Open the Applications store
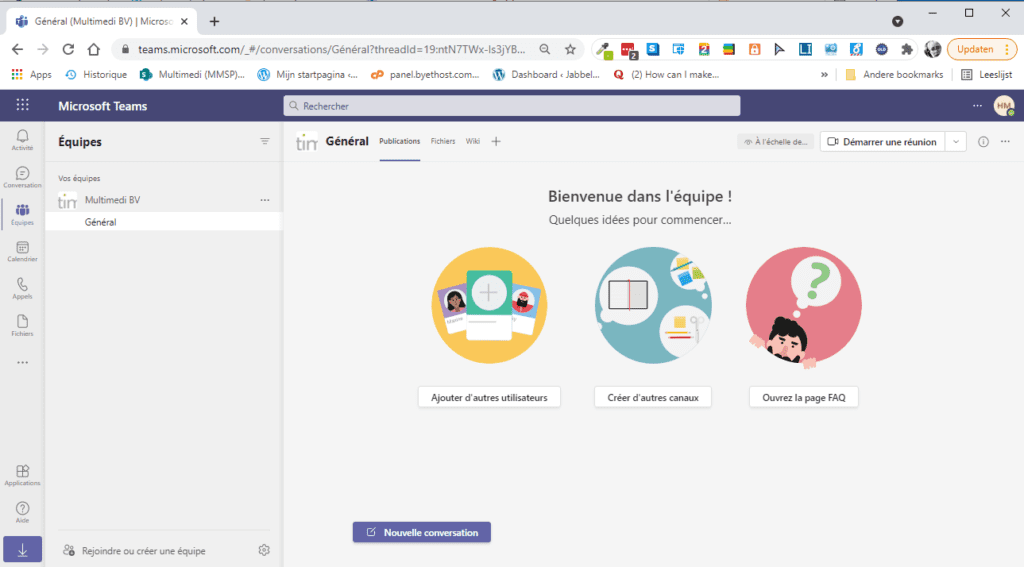The width and height of the screenshot is (1024, 567). pos(22,476)
